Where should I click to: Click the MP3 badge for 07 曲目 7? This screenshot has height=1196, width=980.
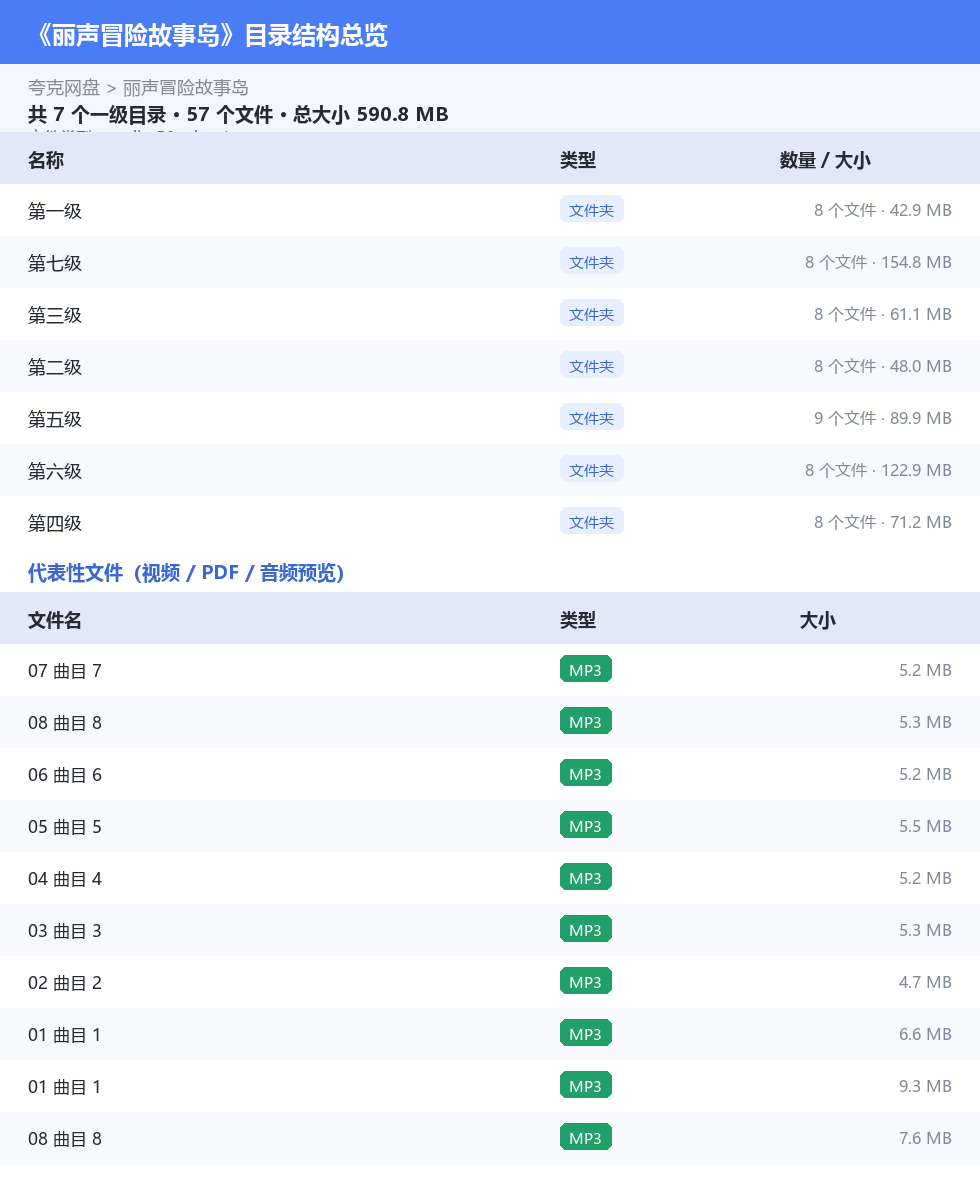pyautogui.click(x=586, y=670)
